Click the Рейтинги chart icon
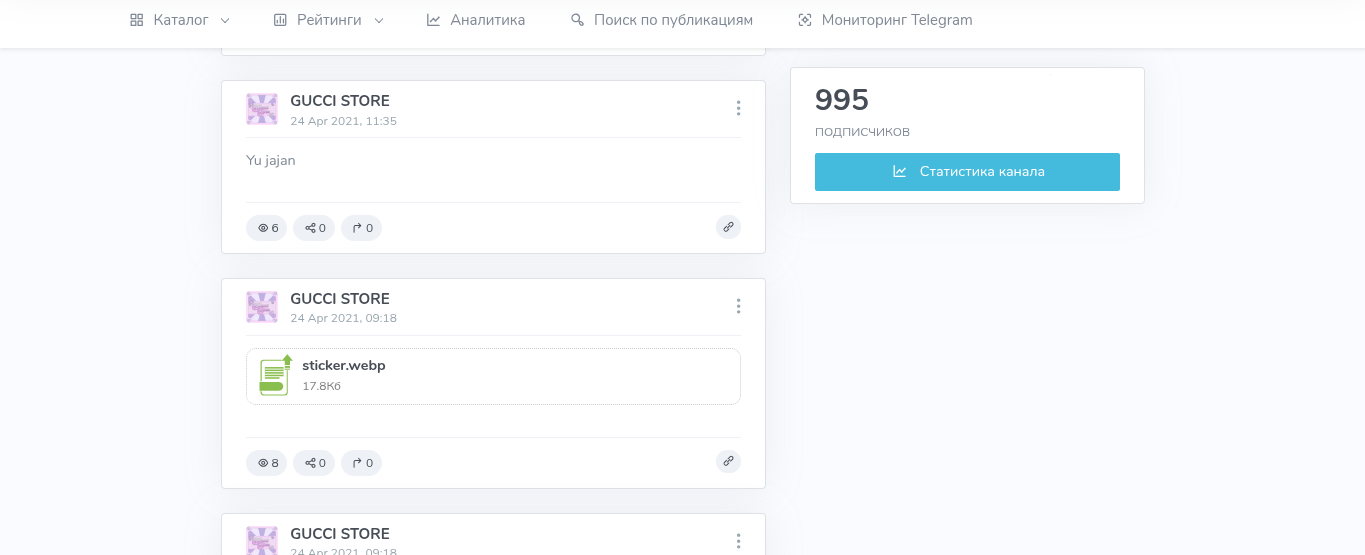The image size is (1365, 555). tap(280, 20)
